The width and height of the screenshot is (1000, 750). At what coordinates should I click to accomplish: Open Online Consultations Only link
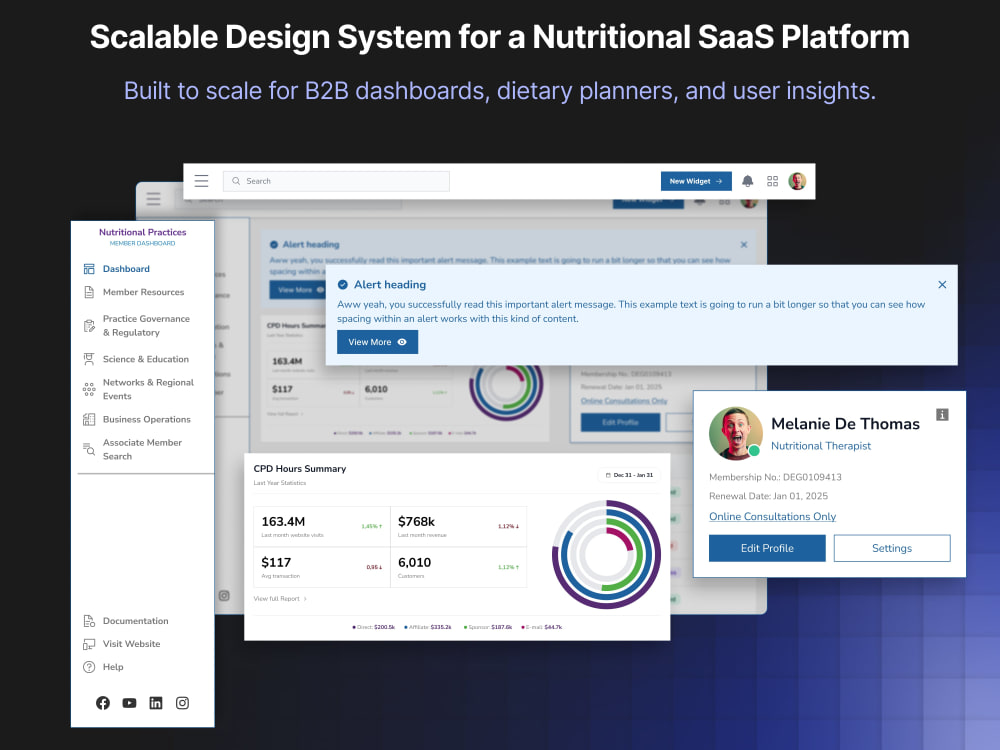772,517
